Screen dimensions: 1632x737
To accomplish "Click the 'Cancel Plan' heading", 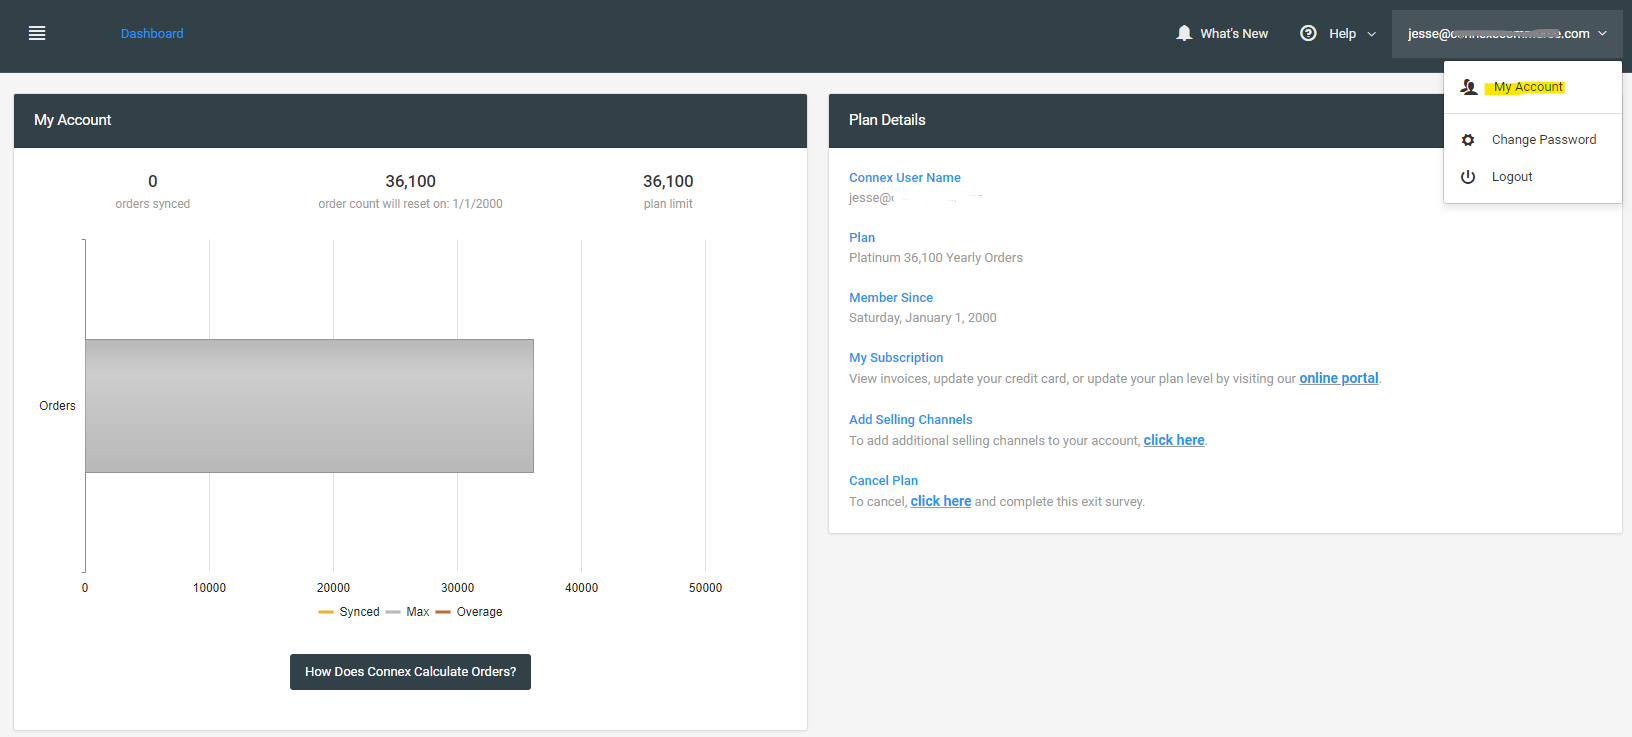I will pos(884,481).
